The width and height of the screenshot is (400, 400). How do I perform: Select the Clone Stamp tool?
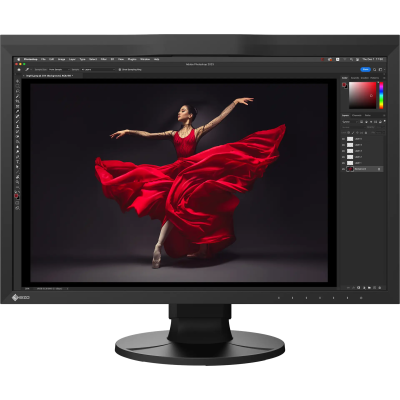(x=18, y=127)
